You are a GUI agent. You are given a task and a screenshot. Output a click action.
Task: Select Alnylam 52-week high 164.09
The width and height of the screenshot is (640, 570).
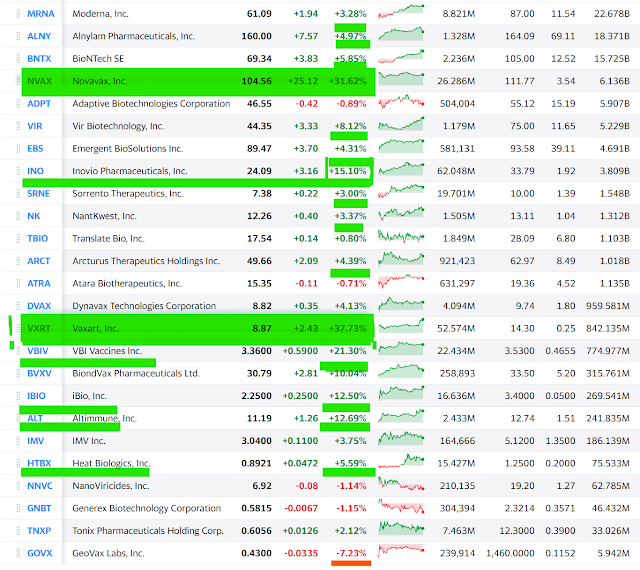coord(520,36)
